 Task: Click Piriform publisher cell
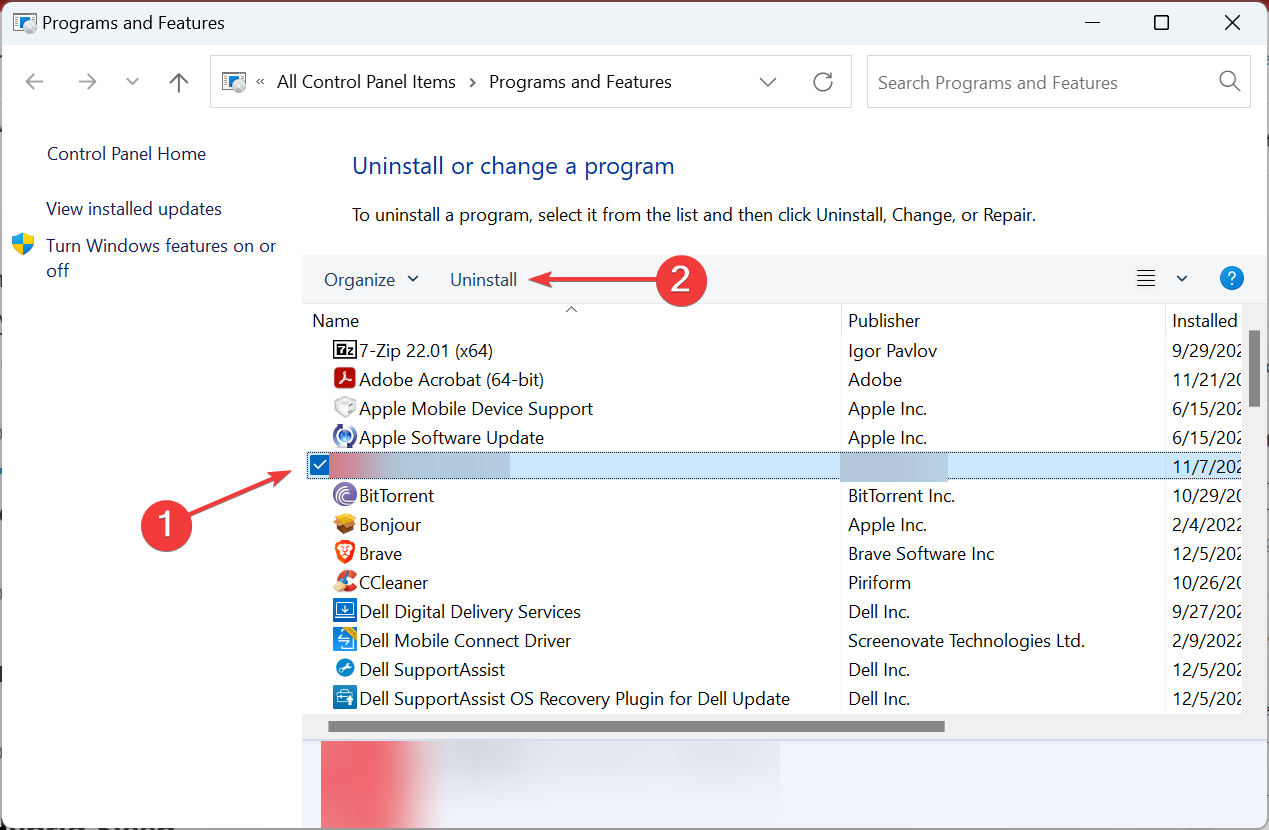pyautogui.click(x=879, y=582)
